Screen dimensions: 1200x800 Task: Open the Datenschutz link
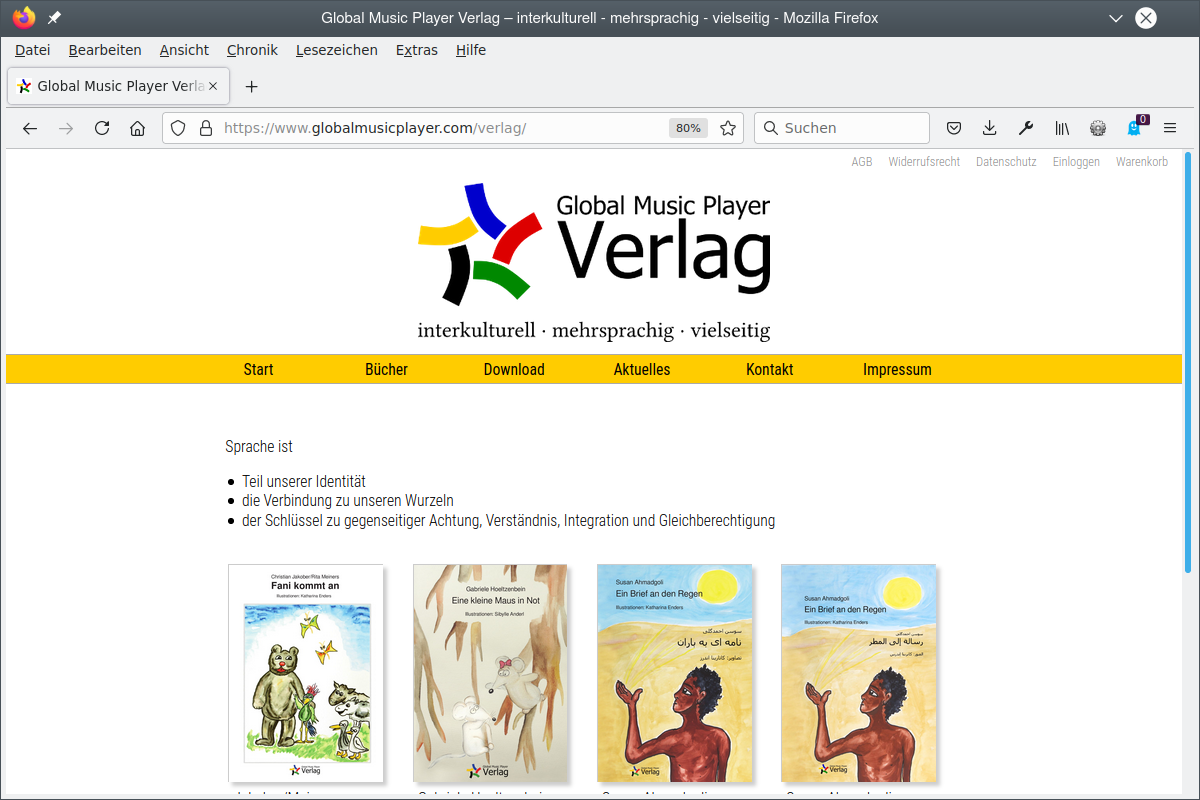click(x=1006, y=162)
